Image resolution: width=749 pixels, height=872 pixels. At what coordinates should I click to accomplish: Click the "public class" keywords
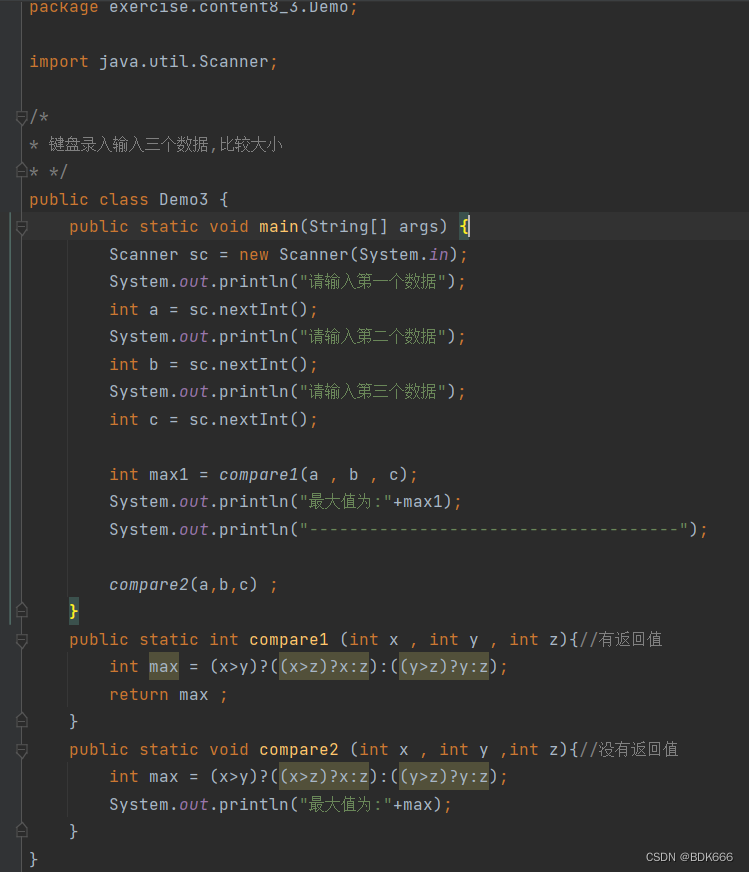[89, 199]
